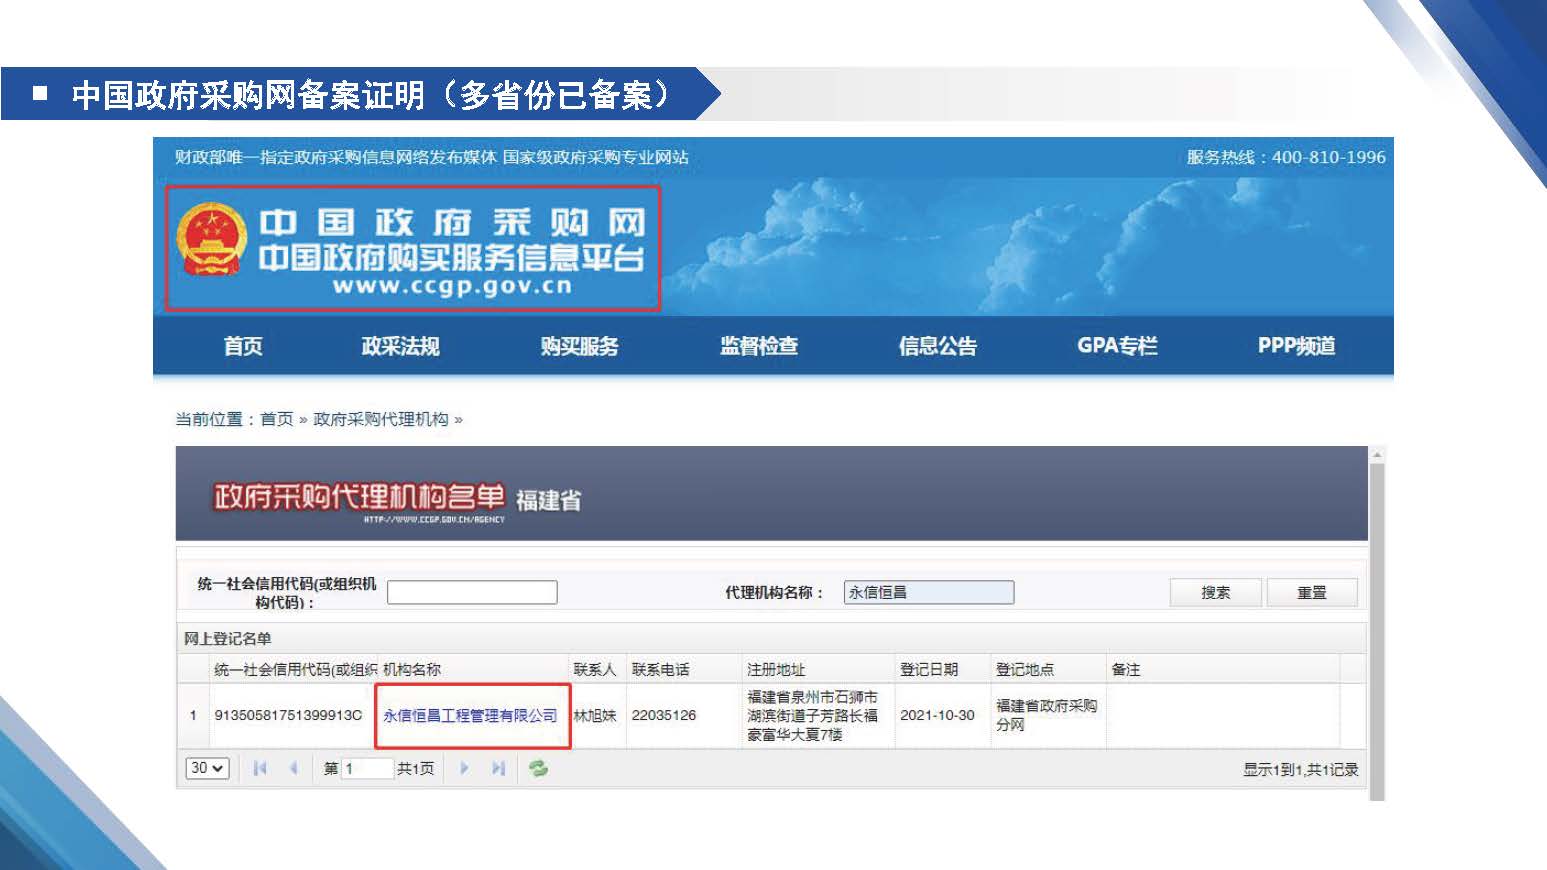Click the vertical scrollbar of the agency list
The width and height of the screenshot is (1547, 870).
1377,624
